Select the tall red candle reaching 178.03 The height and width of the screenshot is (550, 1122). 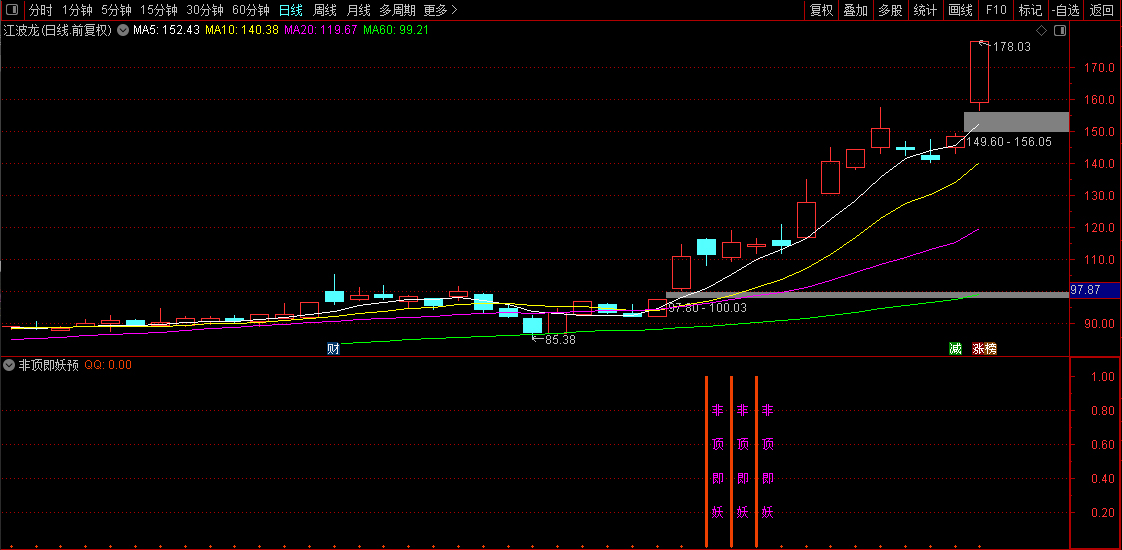(980, 72)
